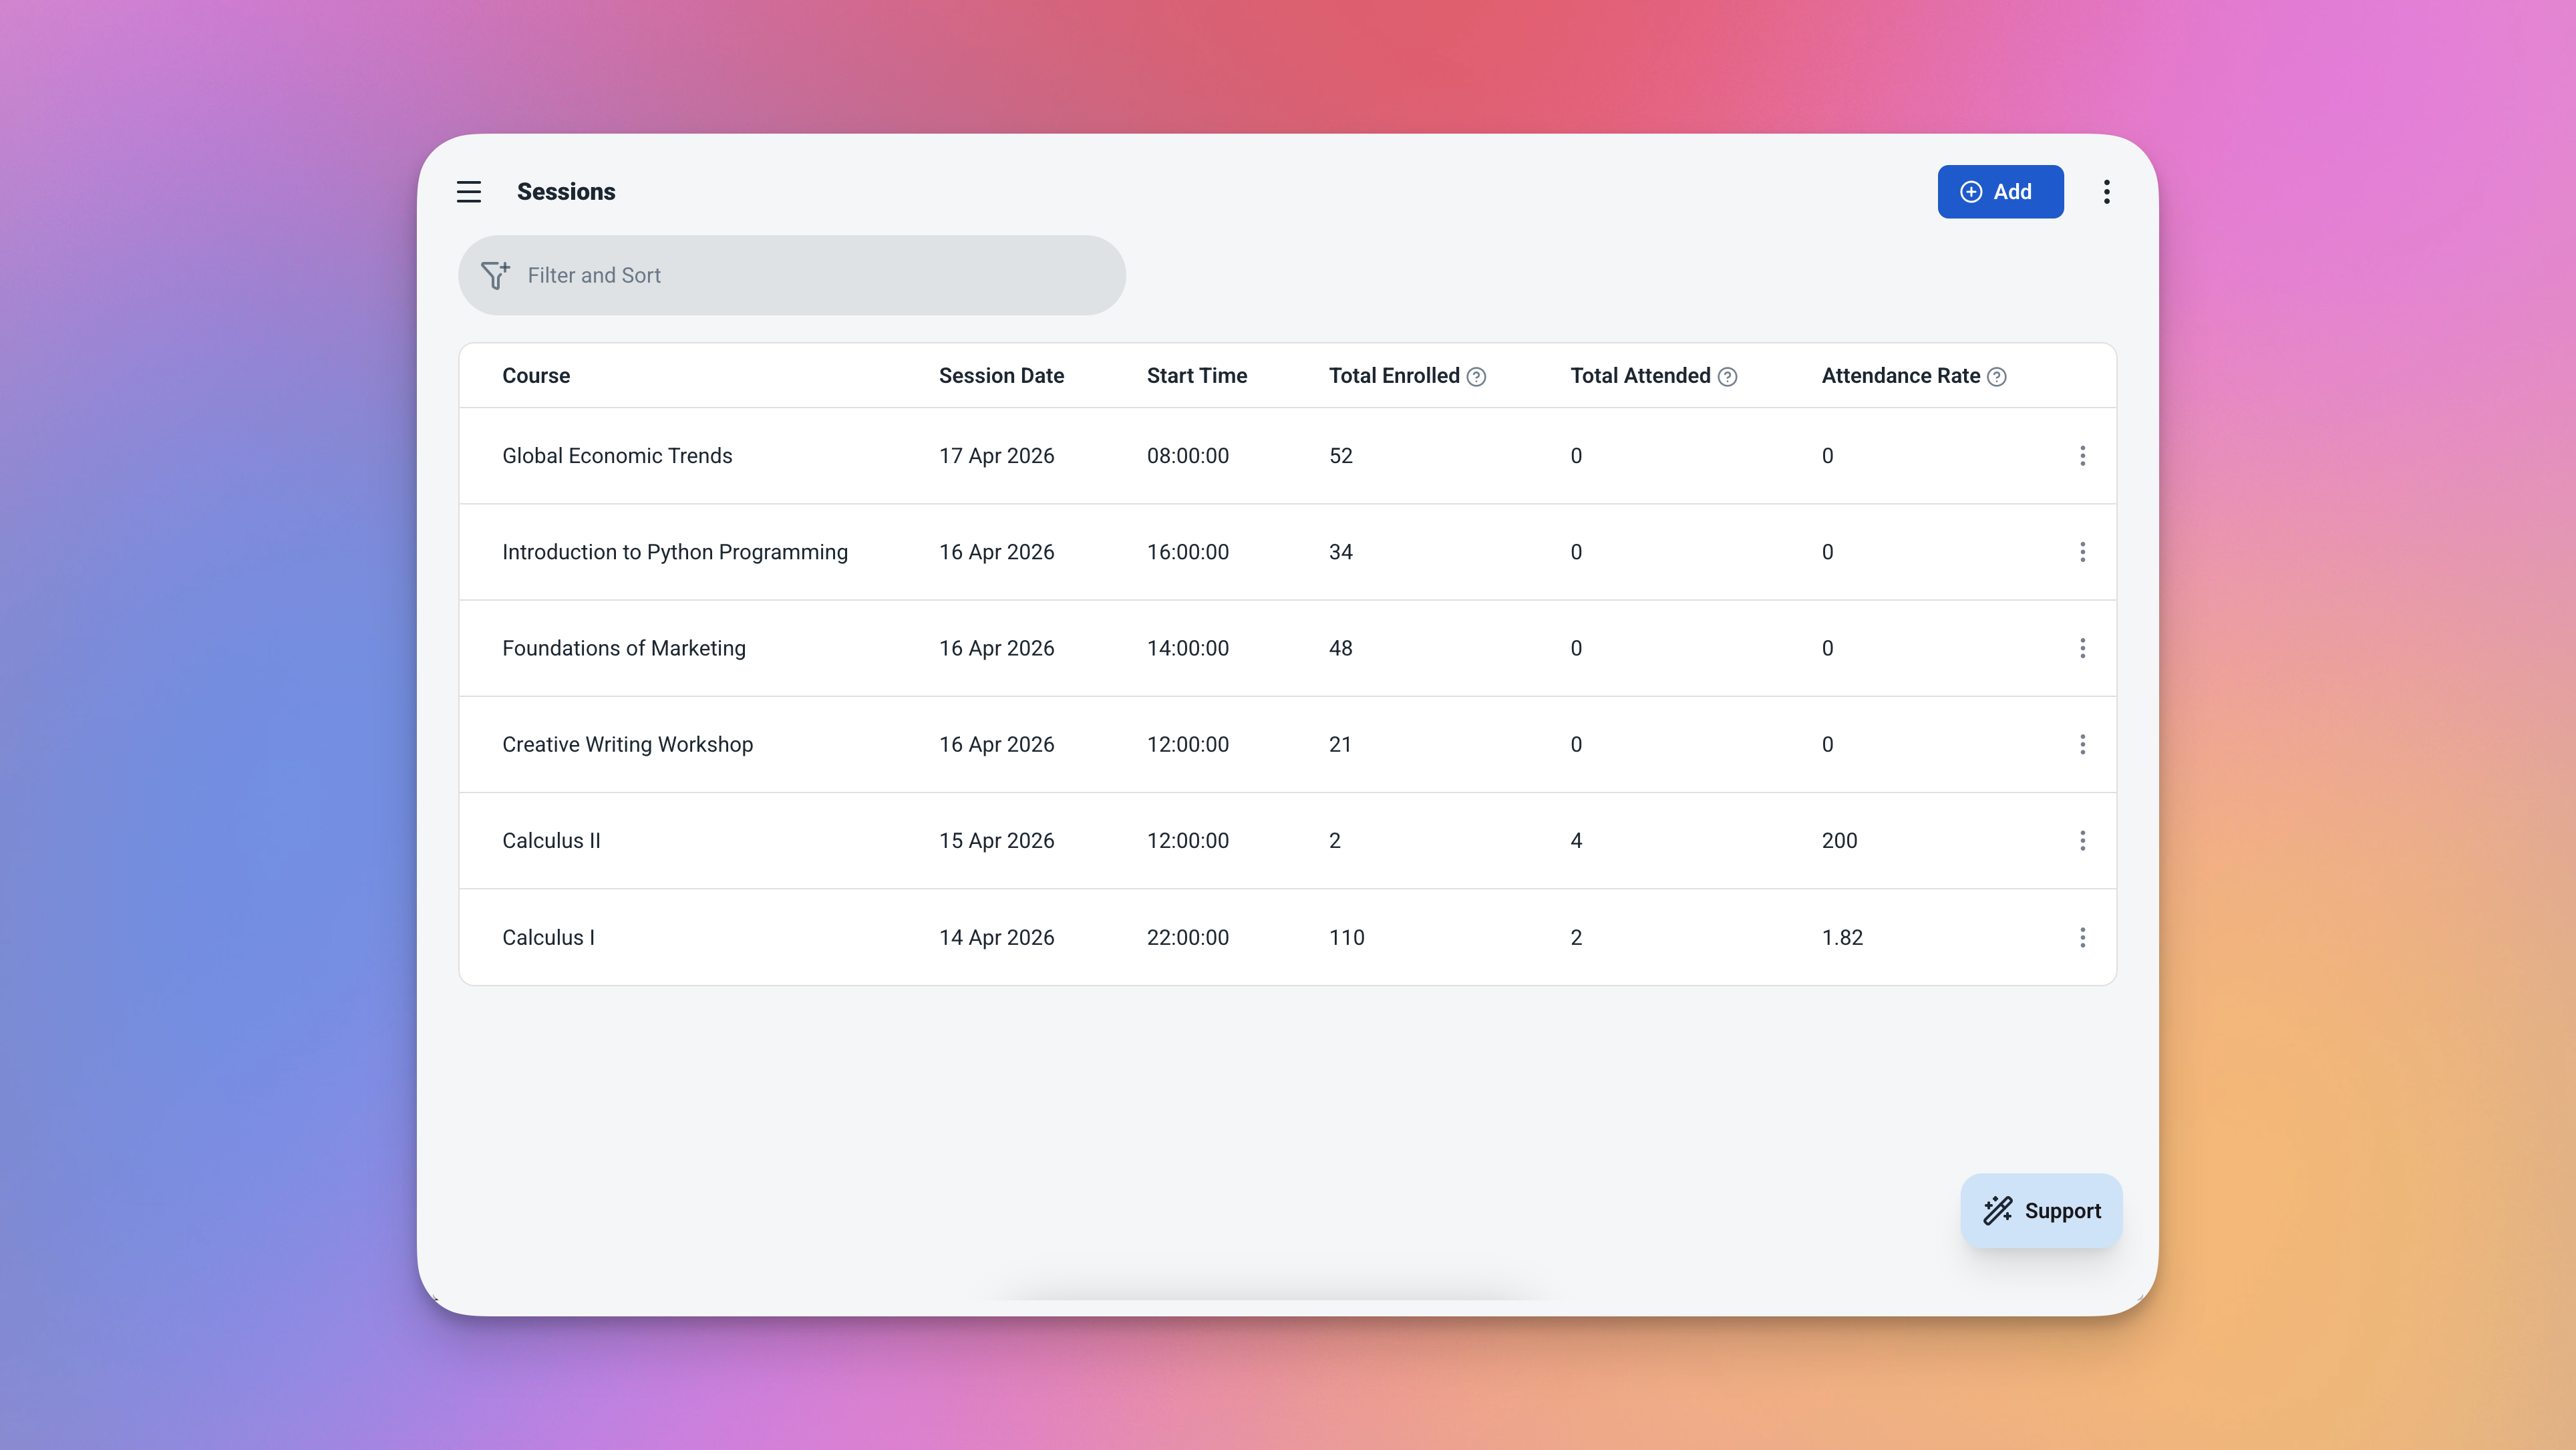
Task: Show the Total Attended help tooltip icon
Action: click(x=1727, y=377)
